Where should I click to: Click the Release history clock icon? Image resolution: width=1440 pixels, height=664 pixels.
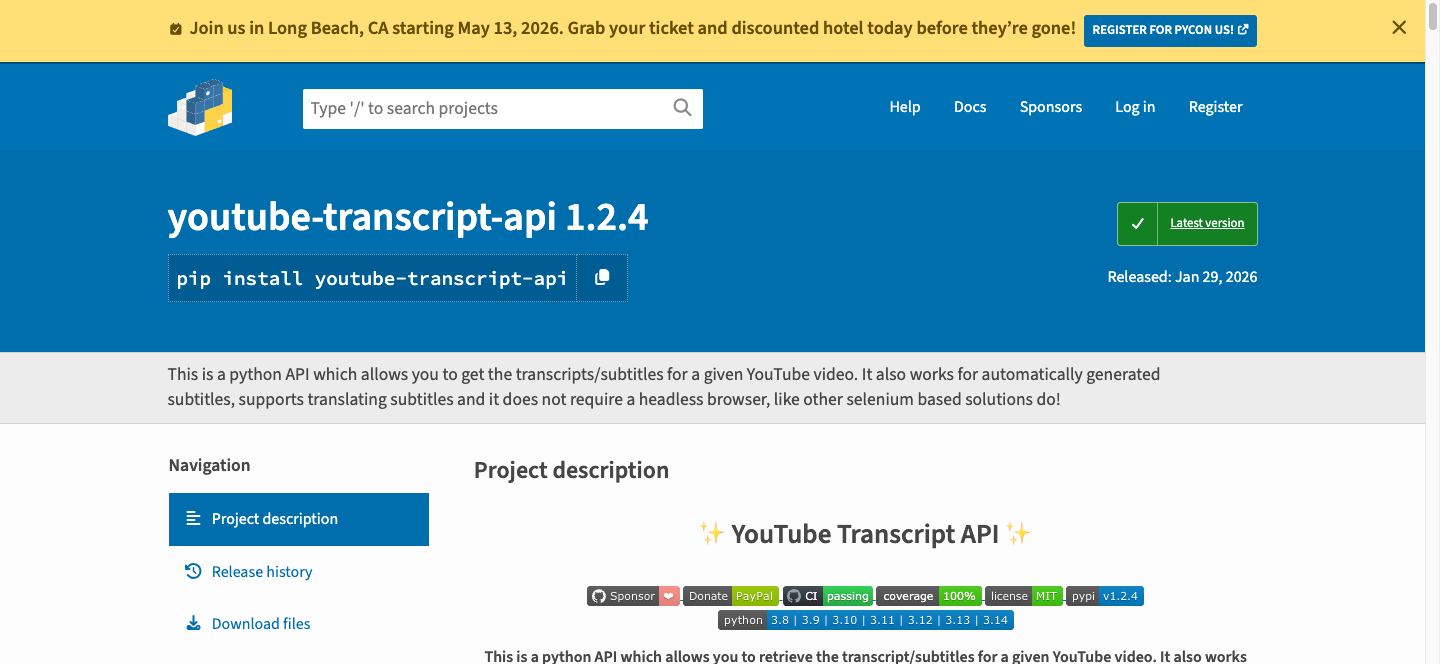click(193, 571)
